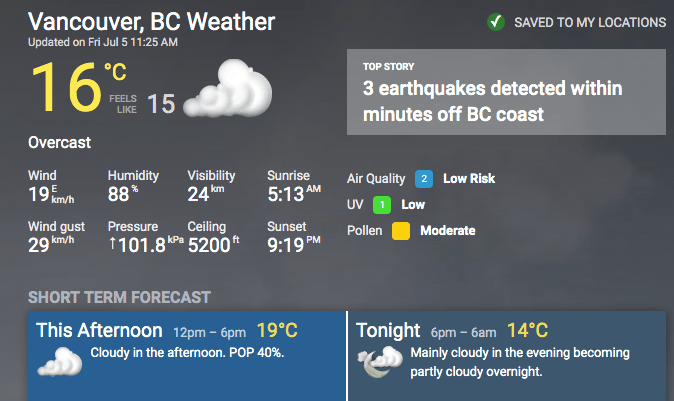Click the Short Term Forecast header
Image resolution: width=674 pixels, height=401 pixels.
point(119,297)
